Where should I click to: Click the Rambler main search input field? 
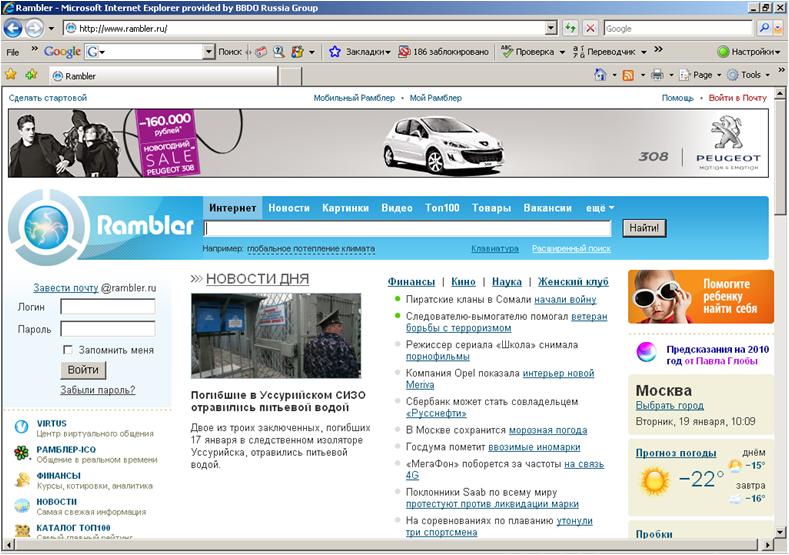coord(407,228)
